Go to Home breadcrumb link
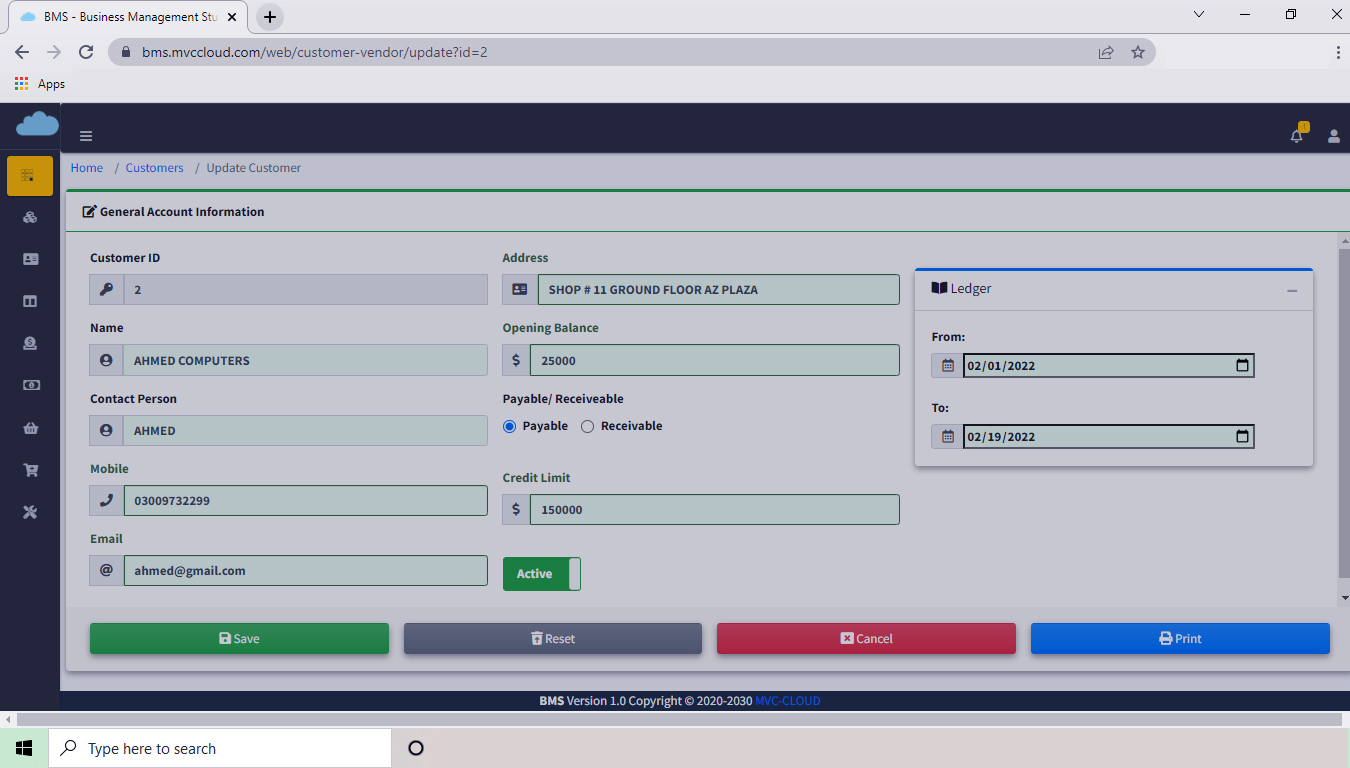The image size is (1350, 768). click(87, 168)
